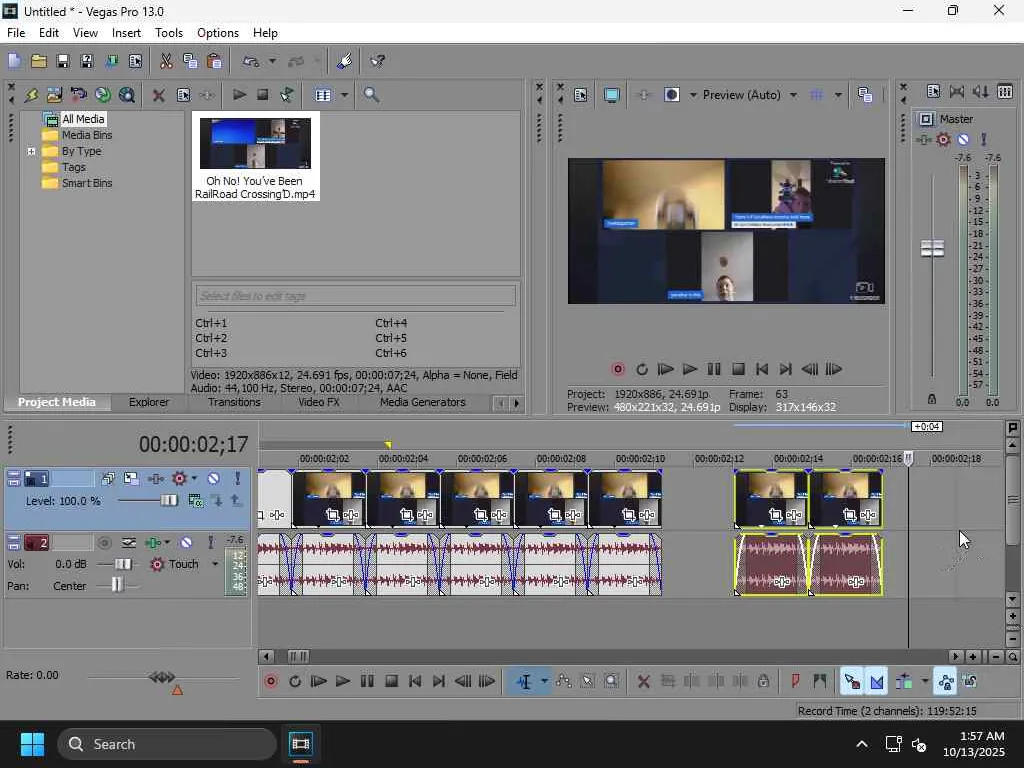Open the Touch automation mode dropdown
Screen dimensions: 1024x768
pyautogui.click(x=215, y=564)
